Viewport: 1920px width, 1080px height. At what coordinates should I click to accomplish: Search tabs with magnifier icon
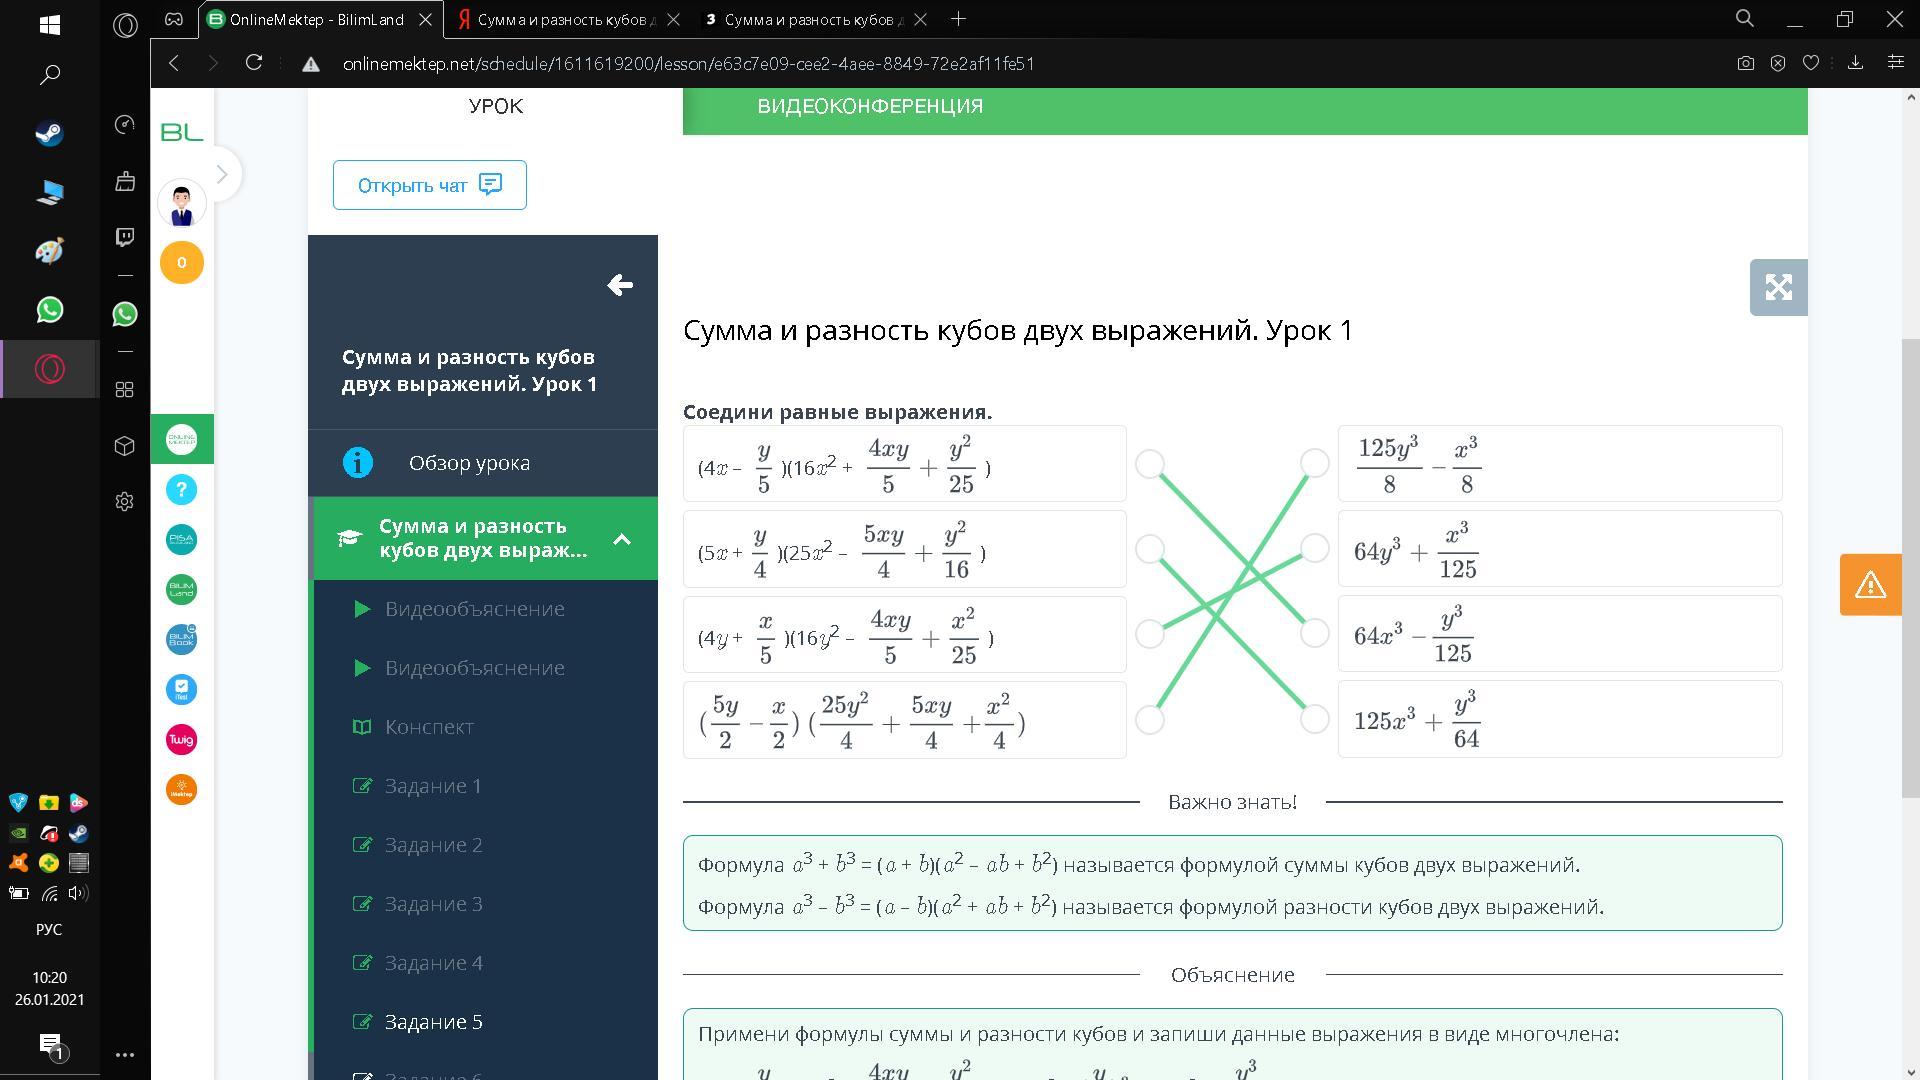click(1745, 19)
